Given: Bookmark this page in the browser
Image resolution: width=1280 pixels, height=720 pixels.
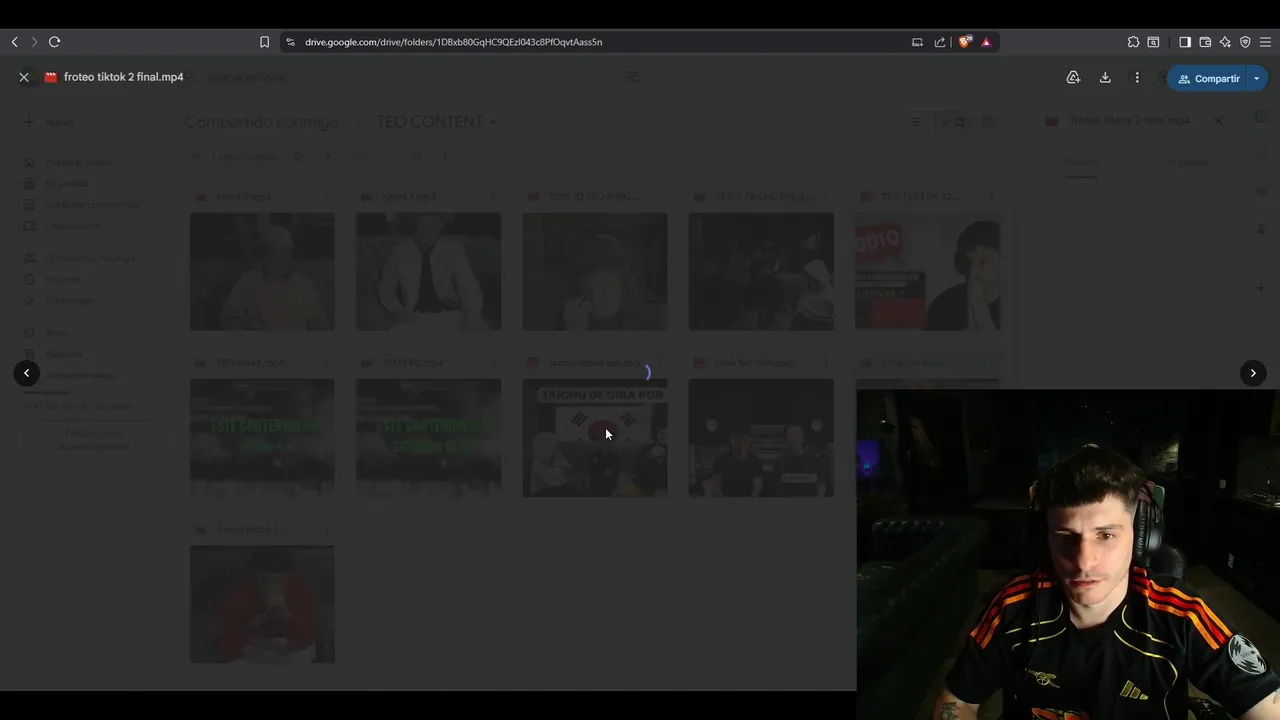Looking at the screenshot, I should 264,42.
